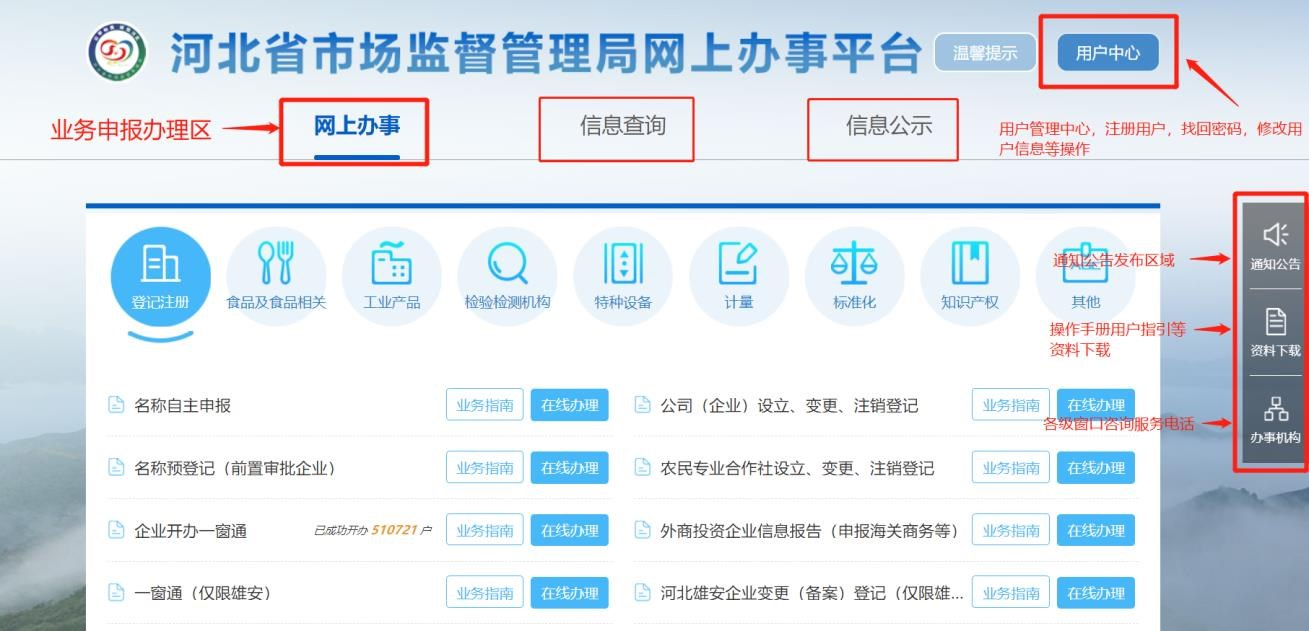The width and height of the screenshot is (1309, 631).
Task: Open the 检验检测机构 category
Action: (506, 276)
